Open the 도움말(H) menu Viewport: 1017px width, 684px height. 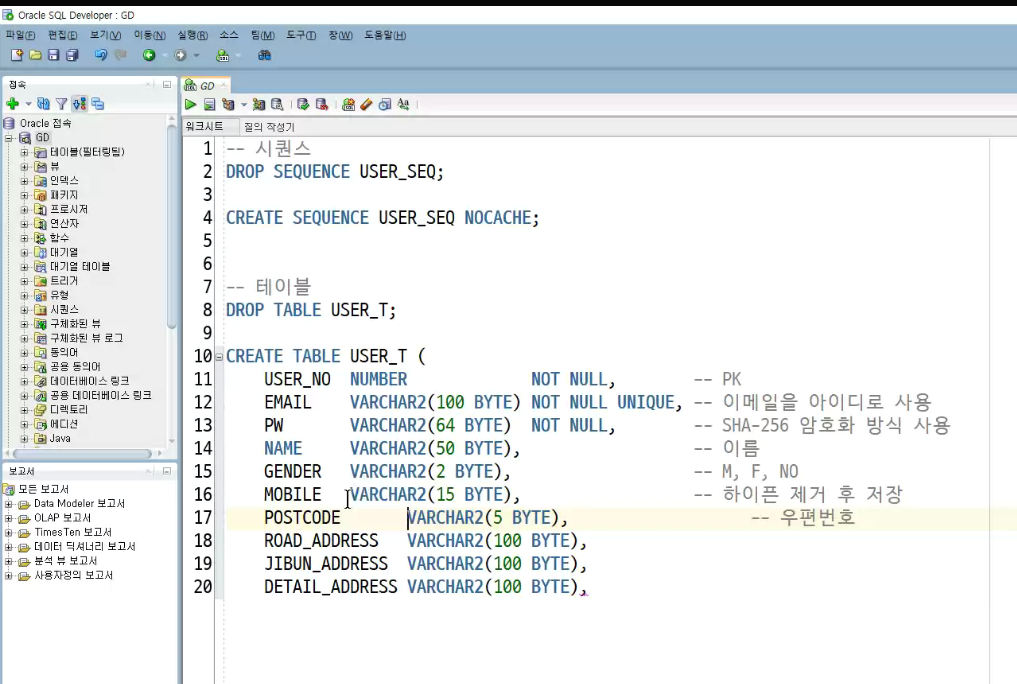tap(385, 35)
